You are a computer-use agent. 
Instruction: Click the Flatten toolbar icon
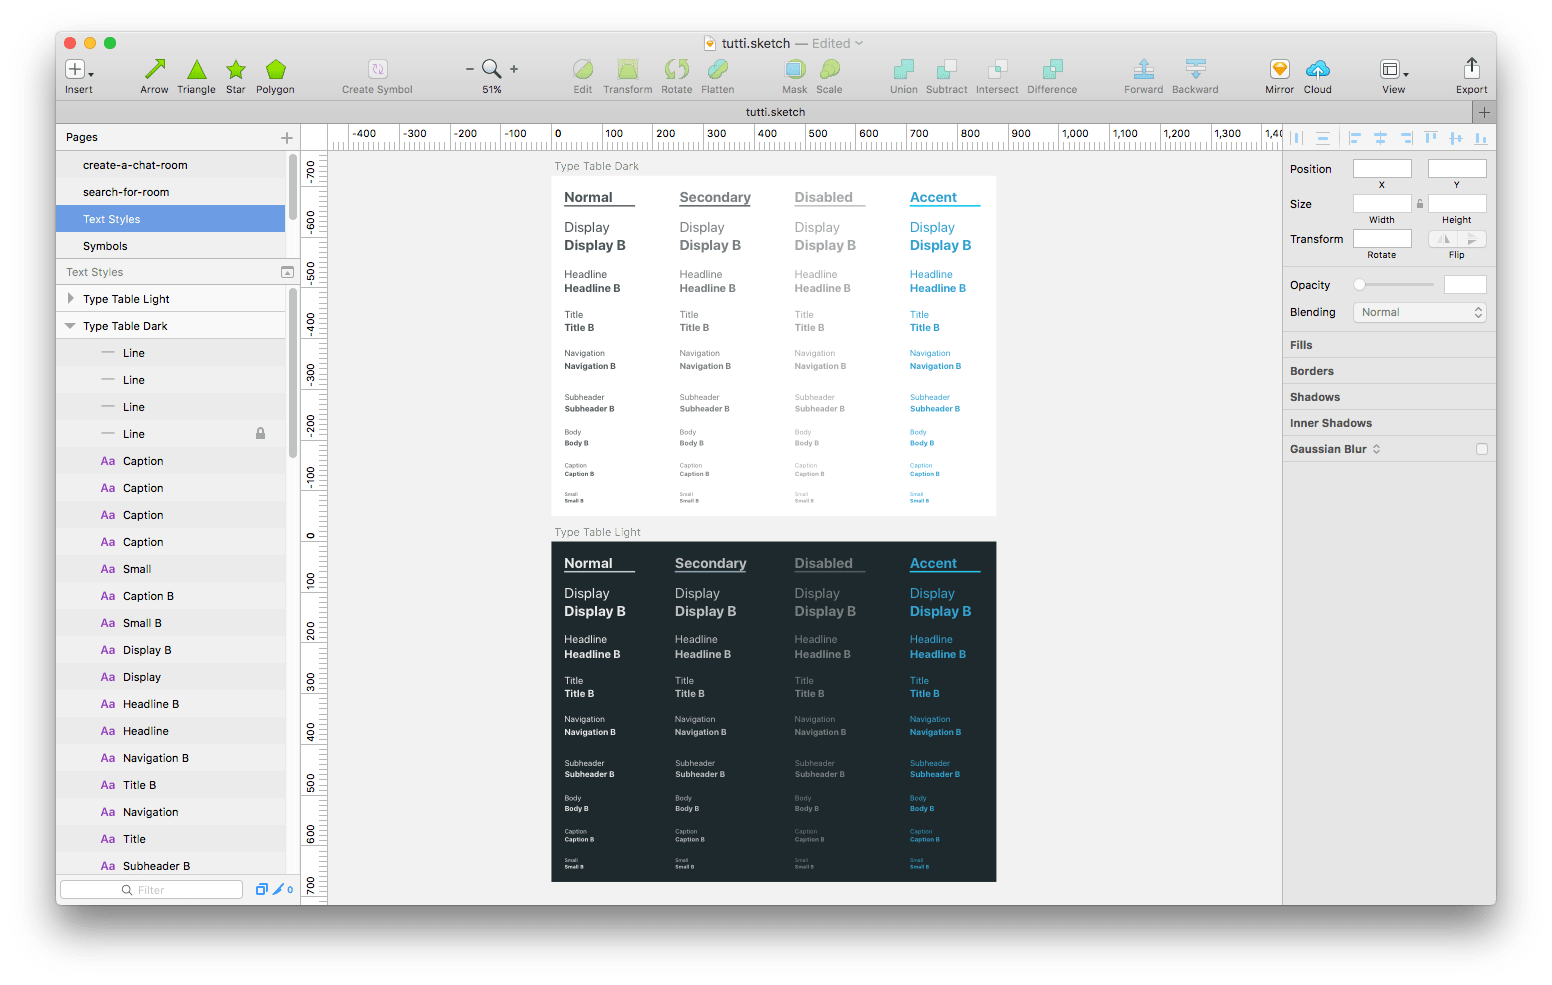(718, 69)
